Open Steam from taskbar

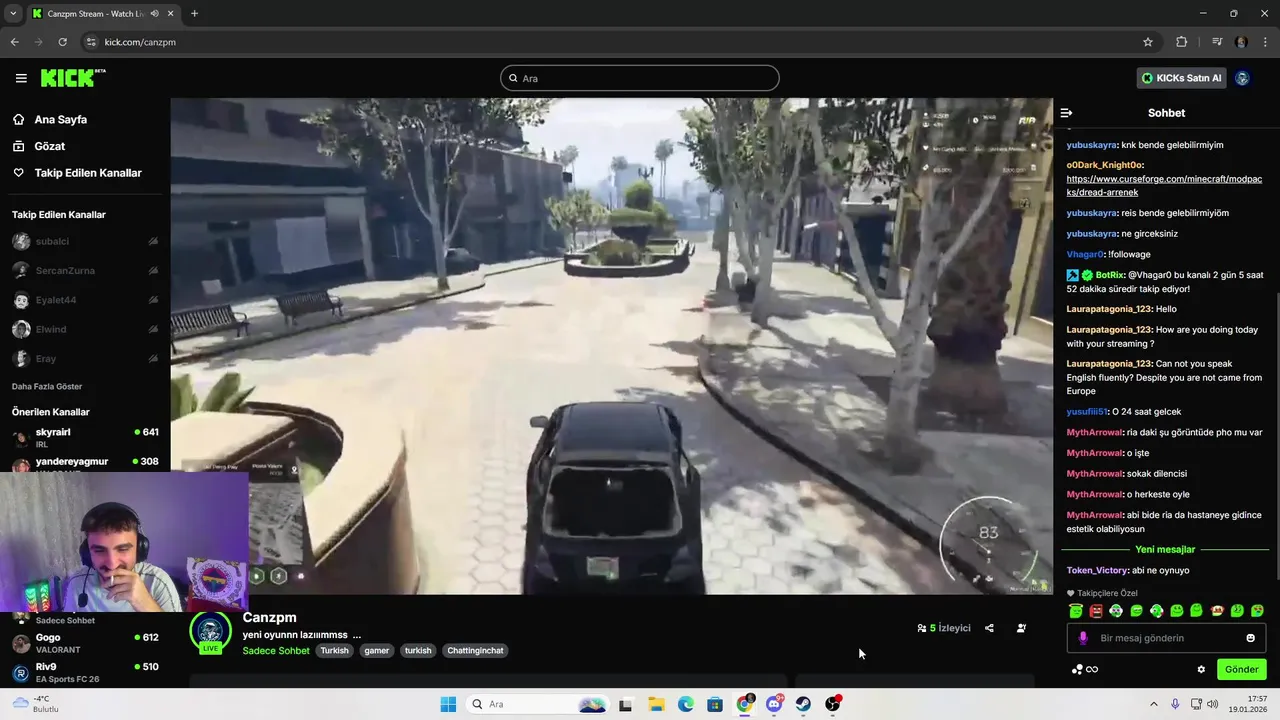(x=803, y=704)
